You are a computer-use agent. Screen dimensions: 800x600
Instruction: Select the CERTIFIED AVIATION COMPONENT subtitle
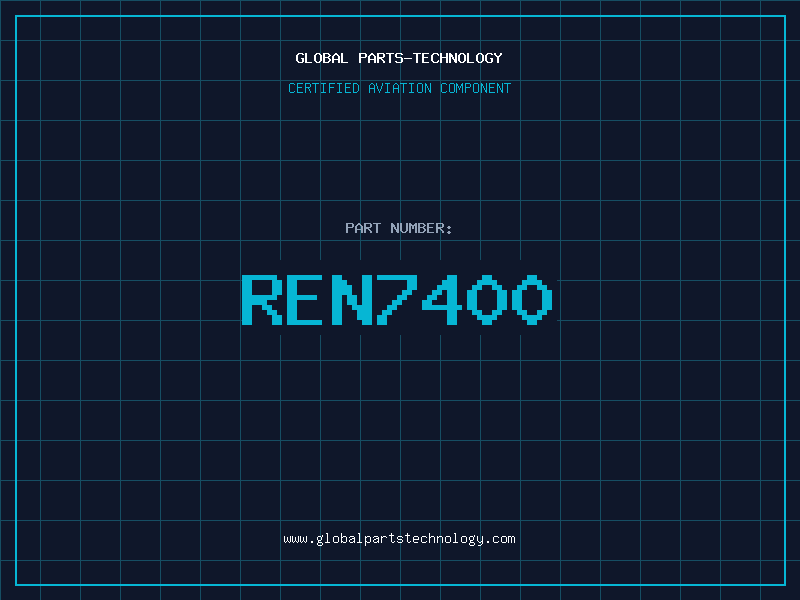(x=399, y=88)
